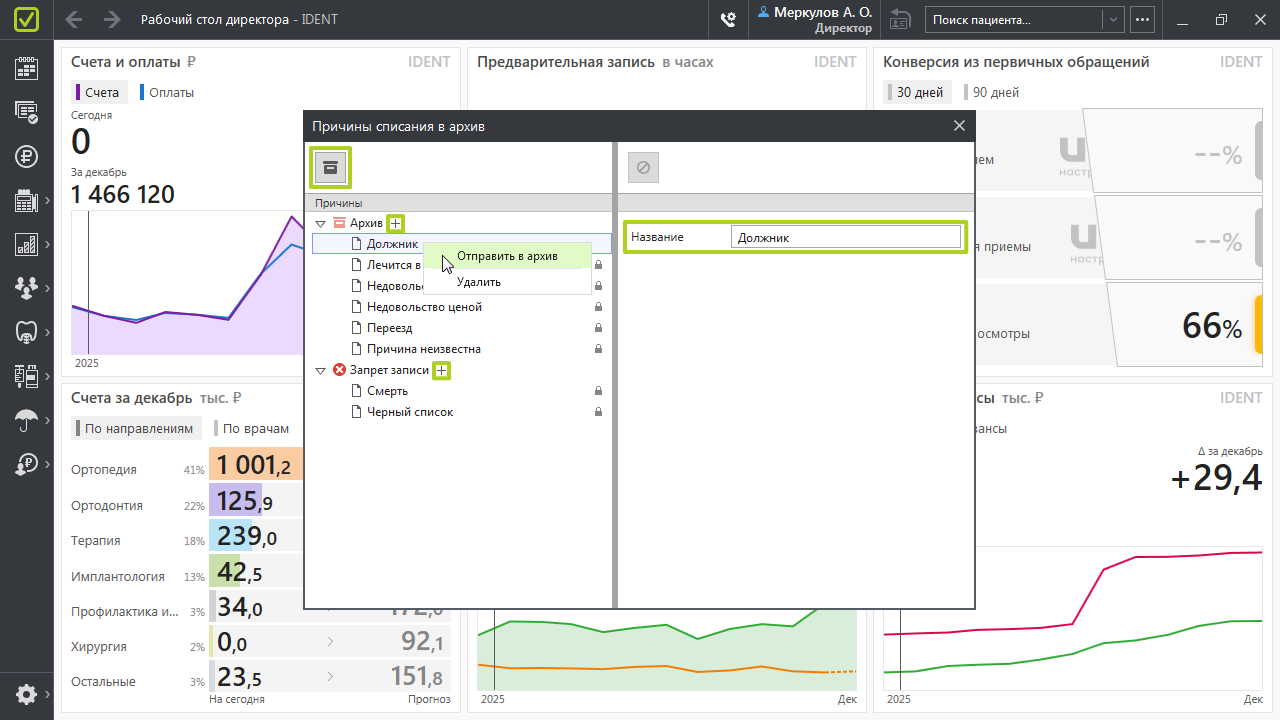Click the plus icon next to Запрет записи

tap(442, 370)
